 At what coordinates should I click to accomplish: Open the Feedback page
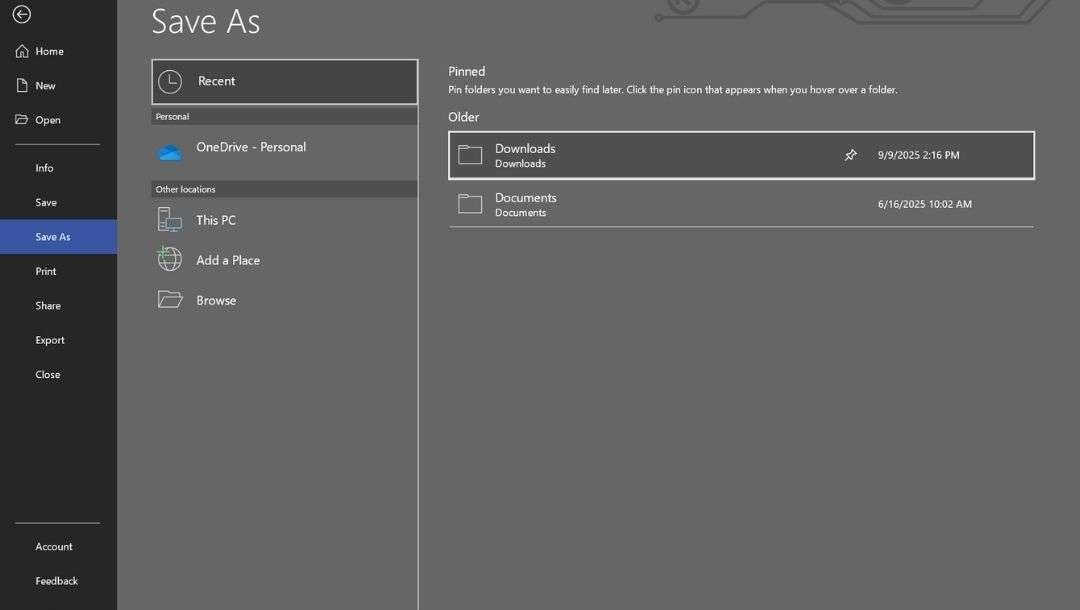(56, 580)
